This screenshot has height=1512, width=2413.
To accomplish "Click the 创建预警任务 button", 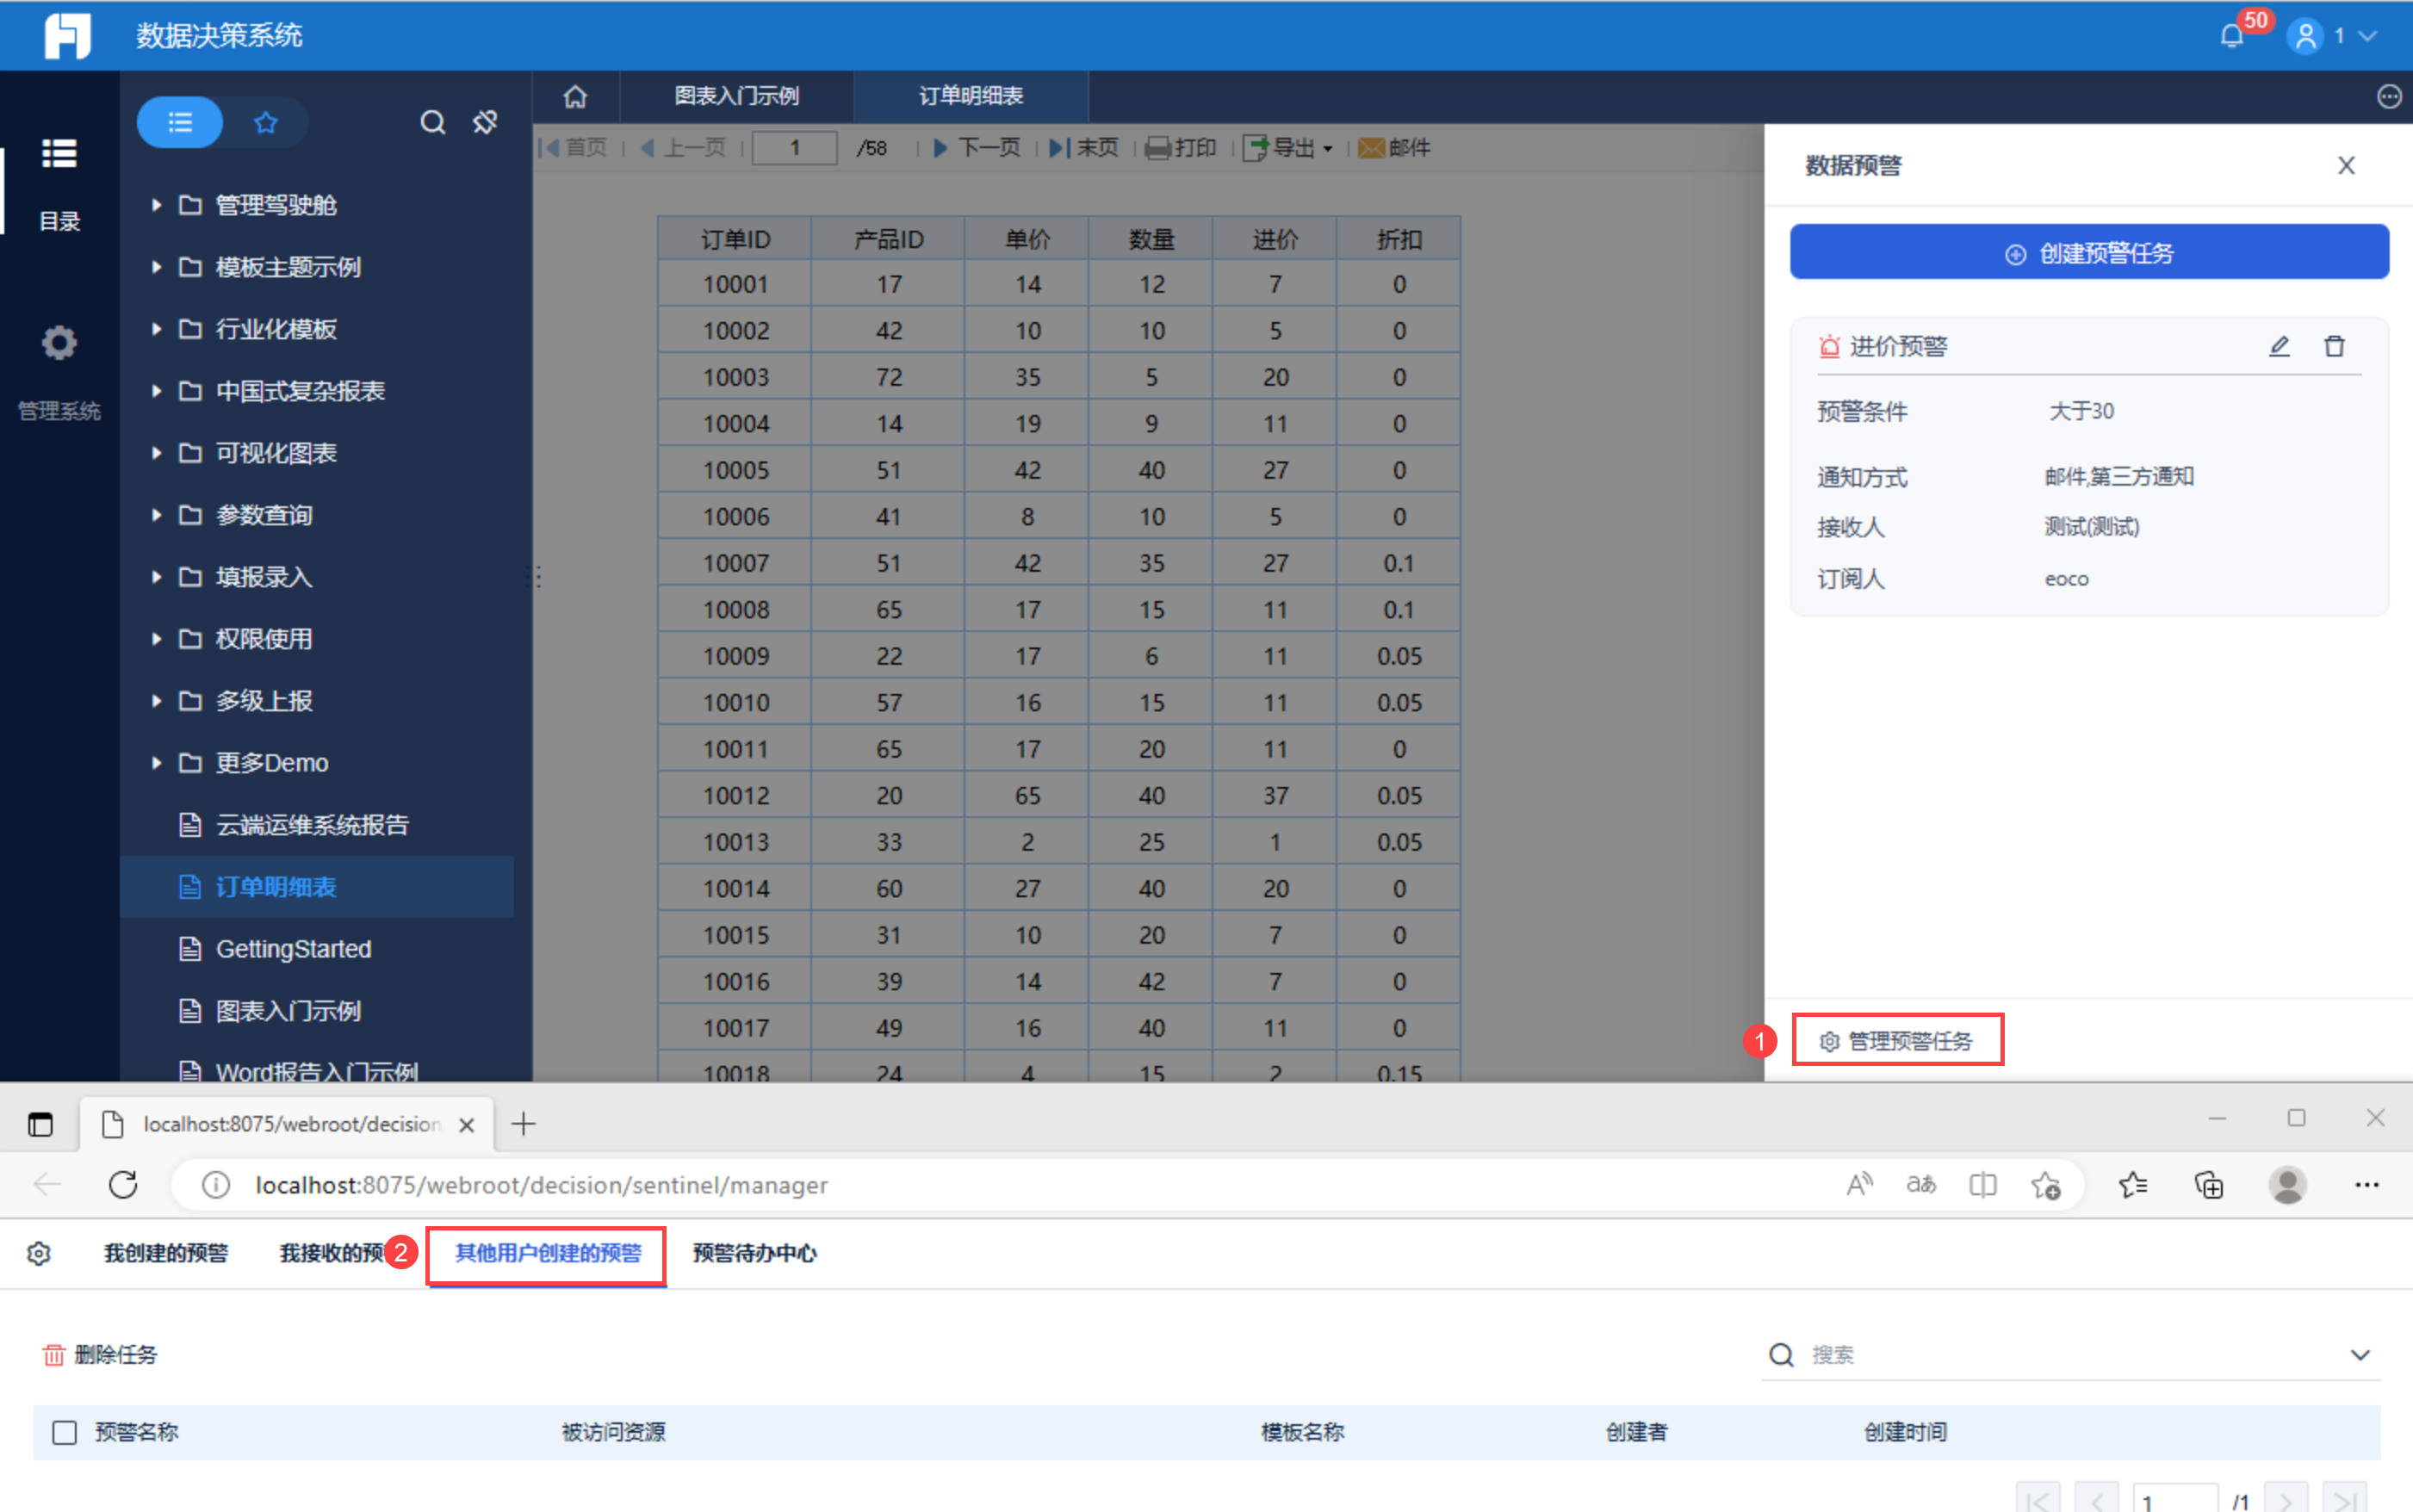I will point(2089,253).
